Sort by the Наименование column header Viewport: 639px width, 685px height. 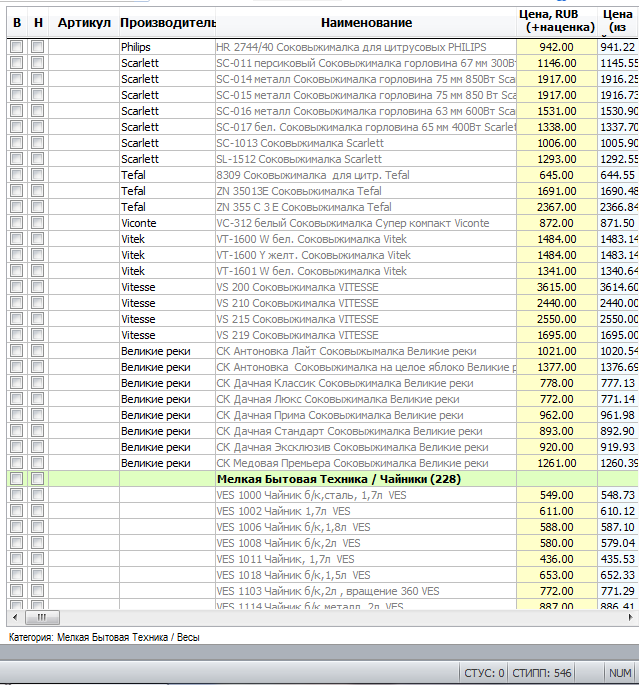pyautogui.click(x=366, y=22)
